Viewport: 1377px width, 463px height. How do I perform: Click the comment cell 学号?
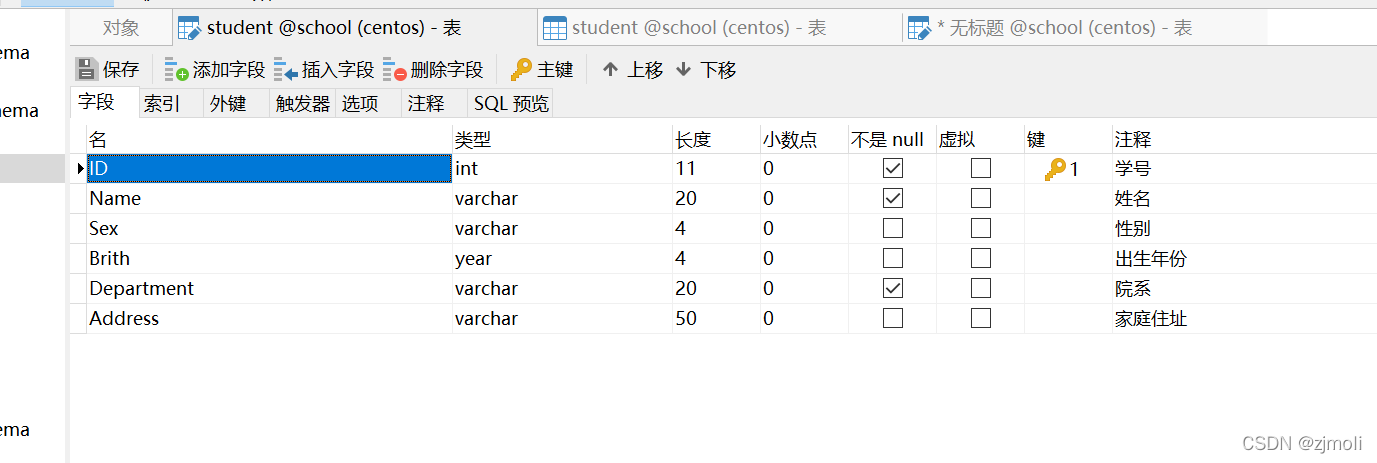(1244, 169)
